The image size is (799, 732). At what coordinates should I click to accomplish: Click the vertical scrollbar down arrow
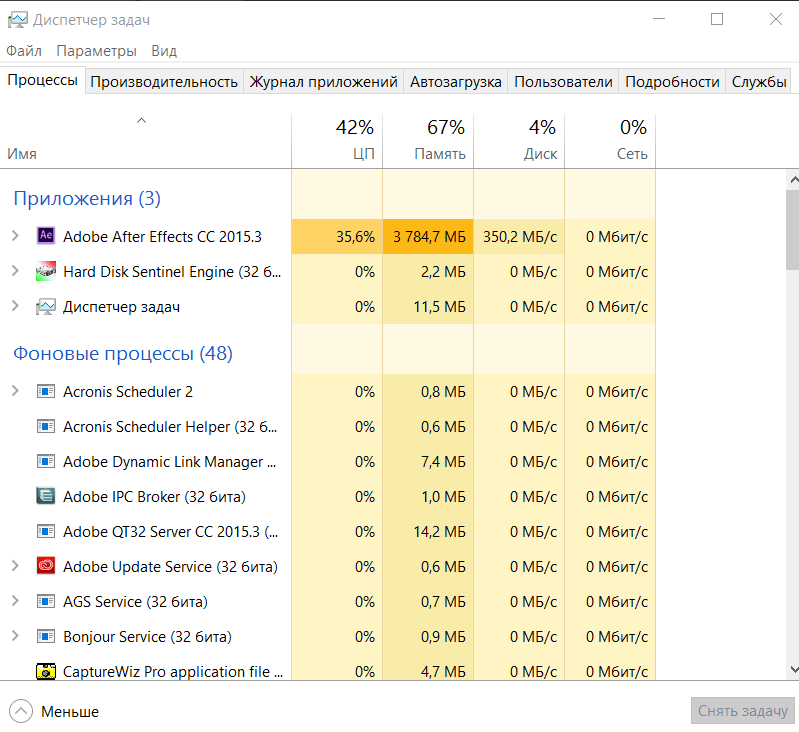[792, 670]
